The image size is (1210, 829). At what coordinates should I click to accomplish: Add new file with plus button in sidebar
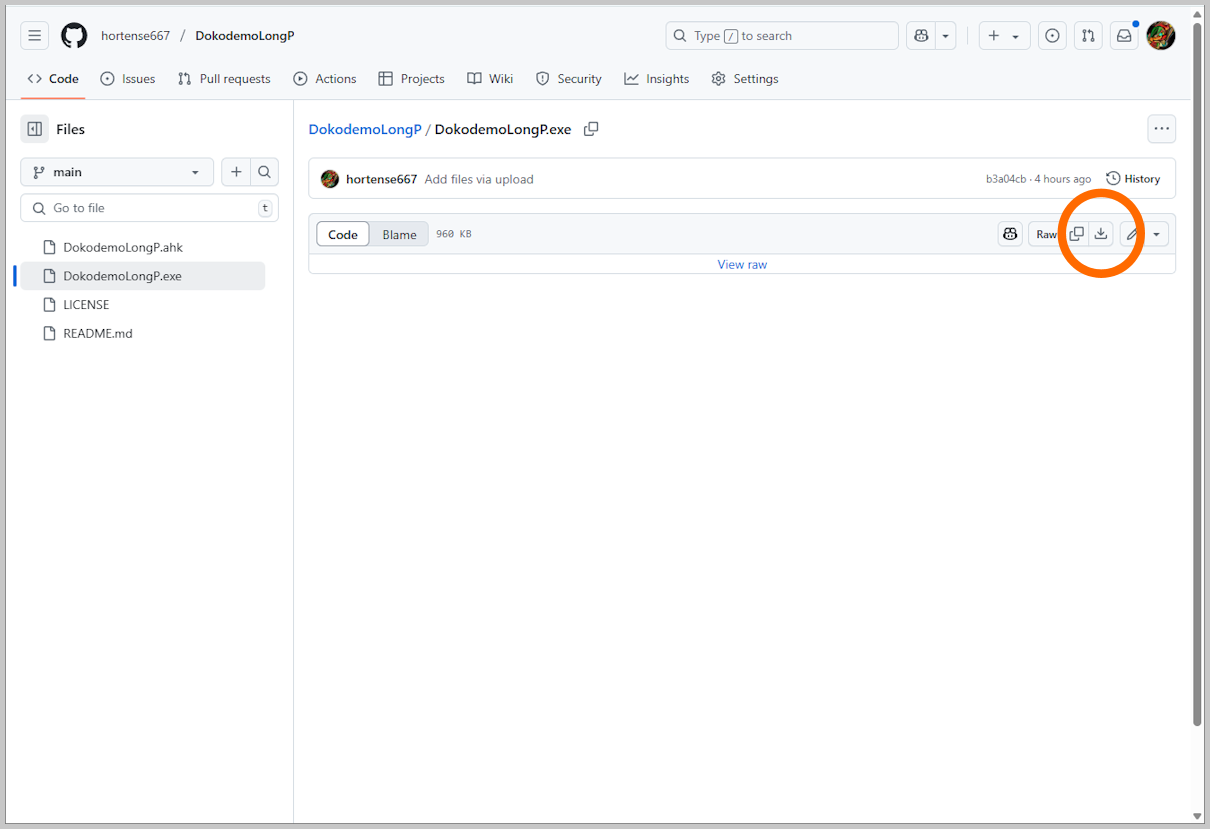pyautogui.click(x=236, y=172)
